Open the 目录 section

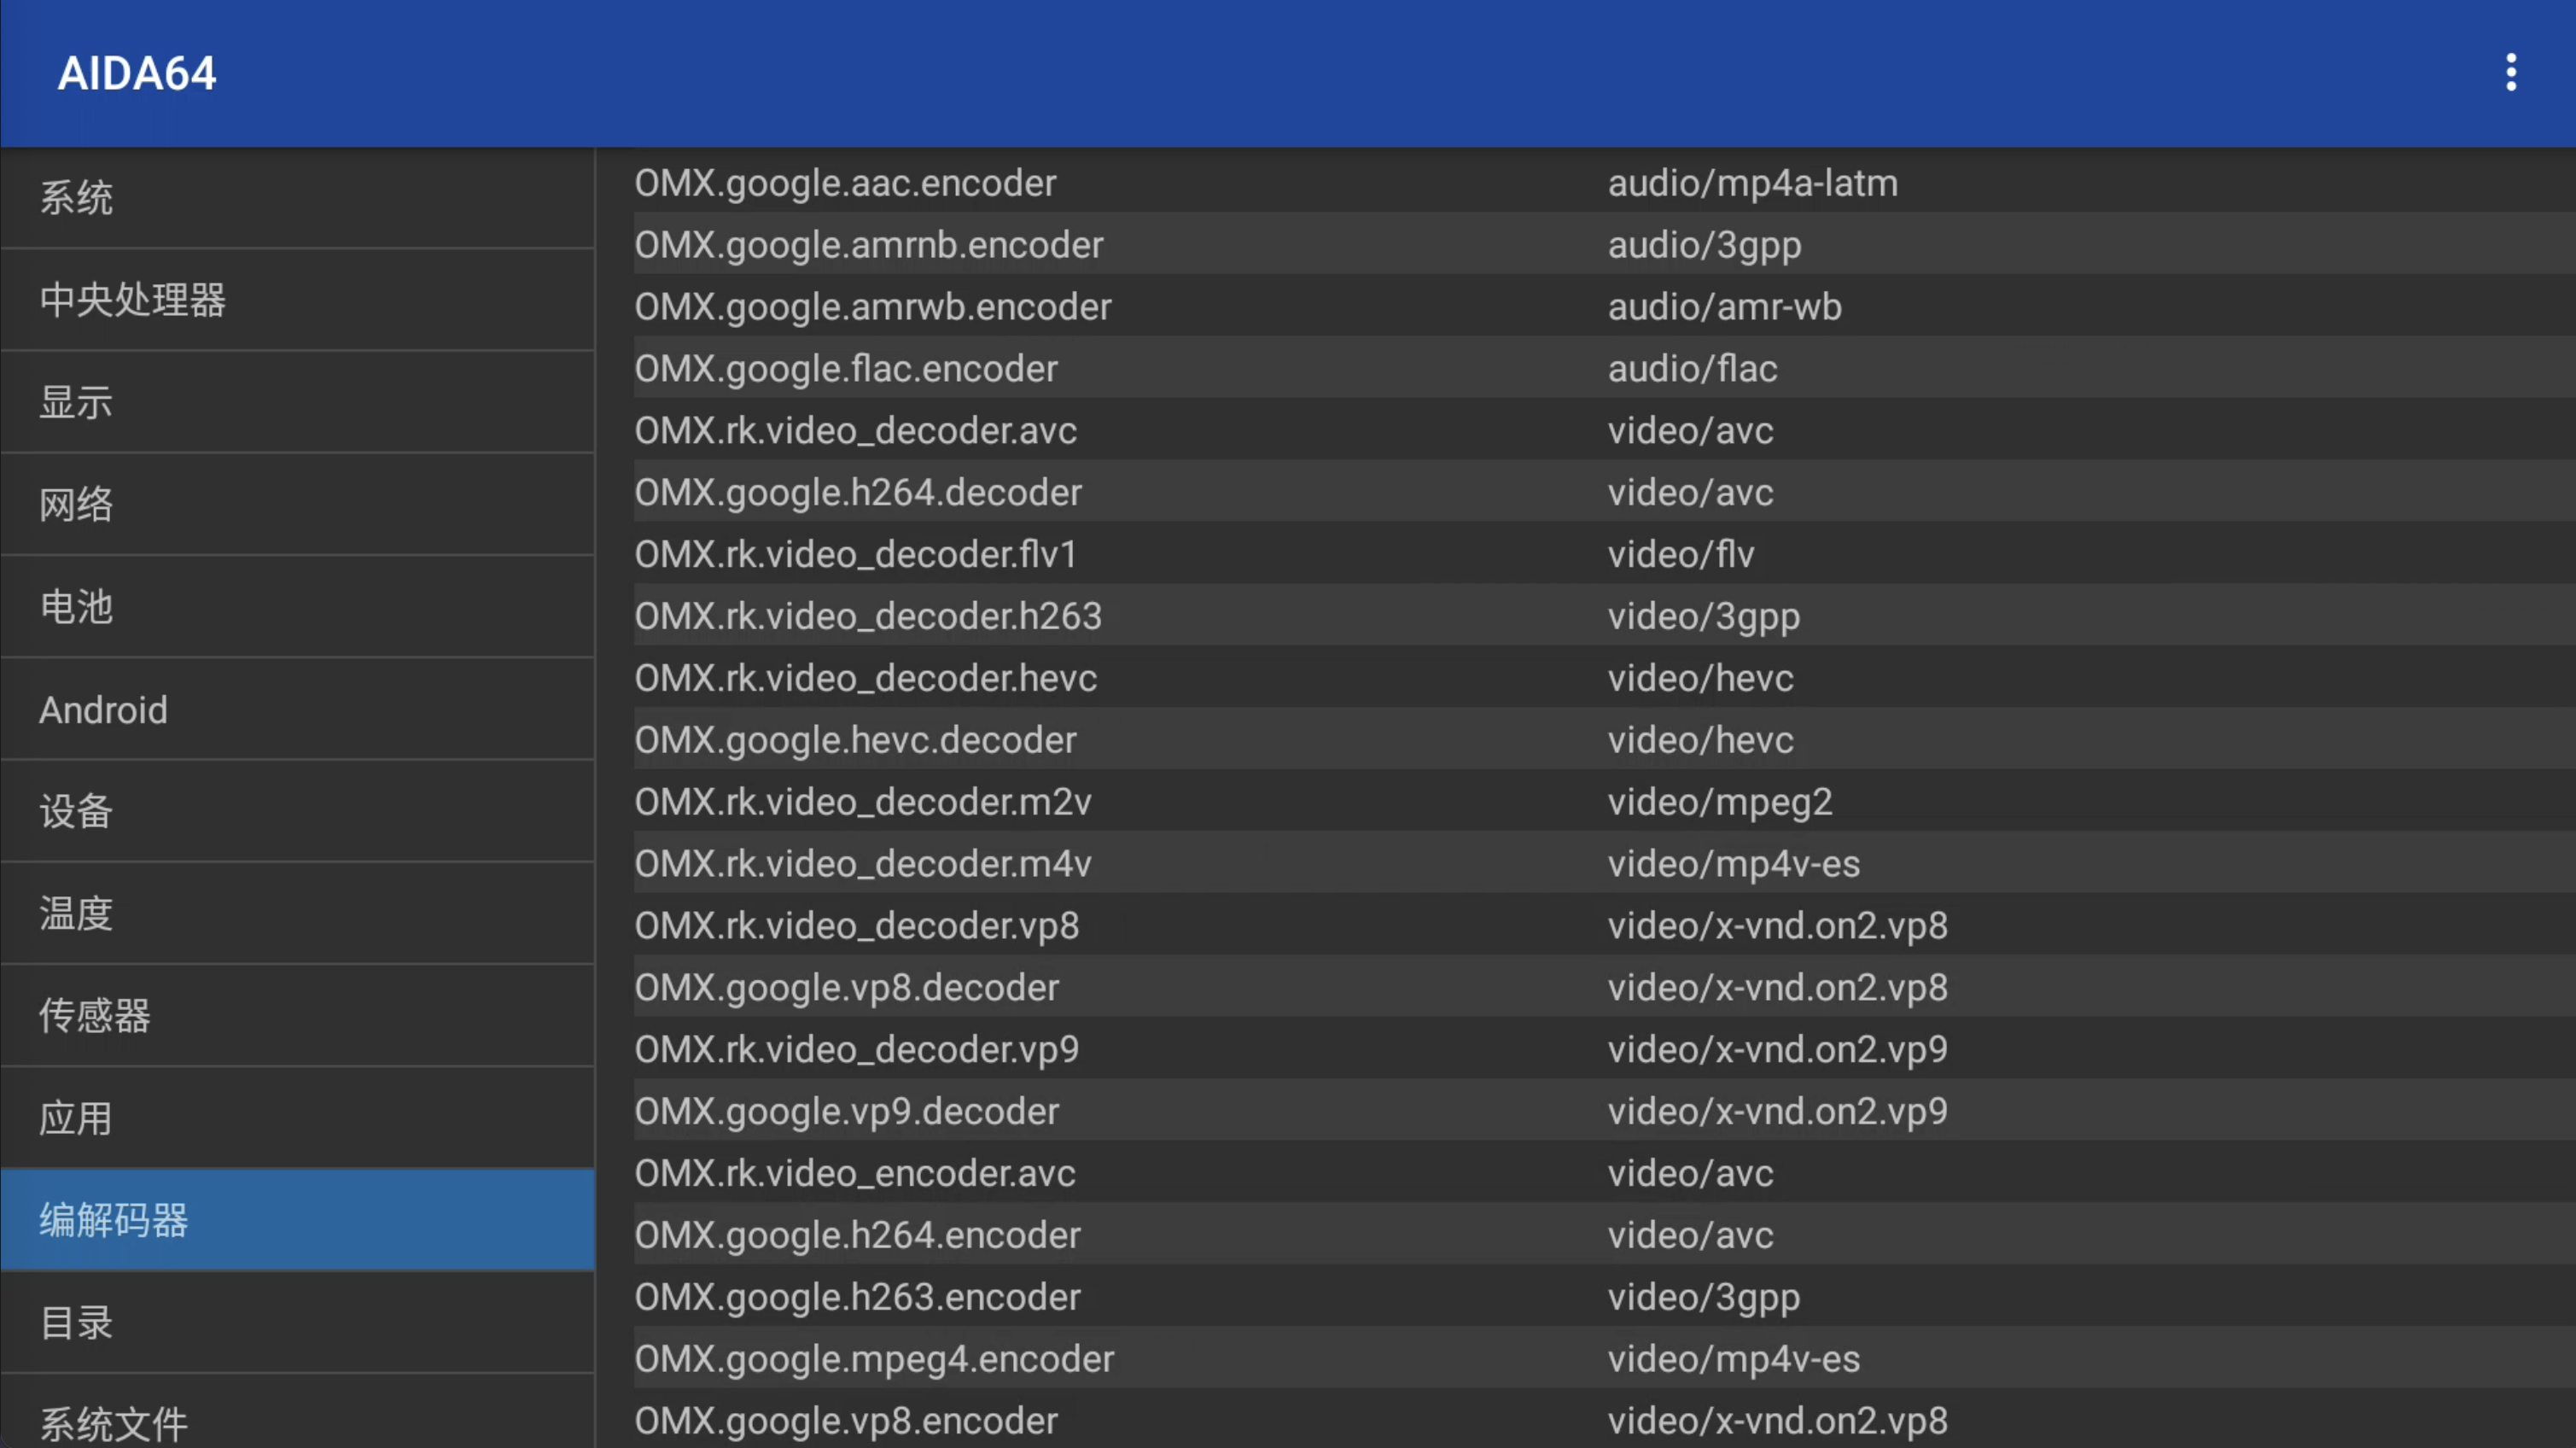[x=297, y=1323]
